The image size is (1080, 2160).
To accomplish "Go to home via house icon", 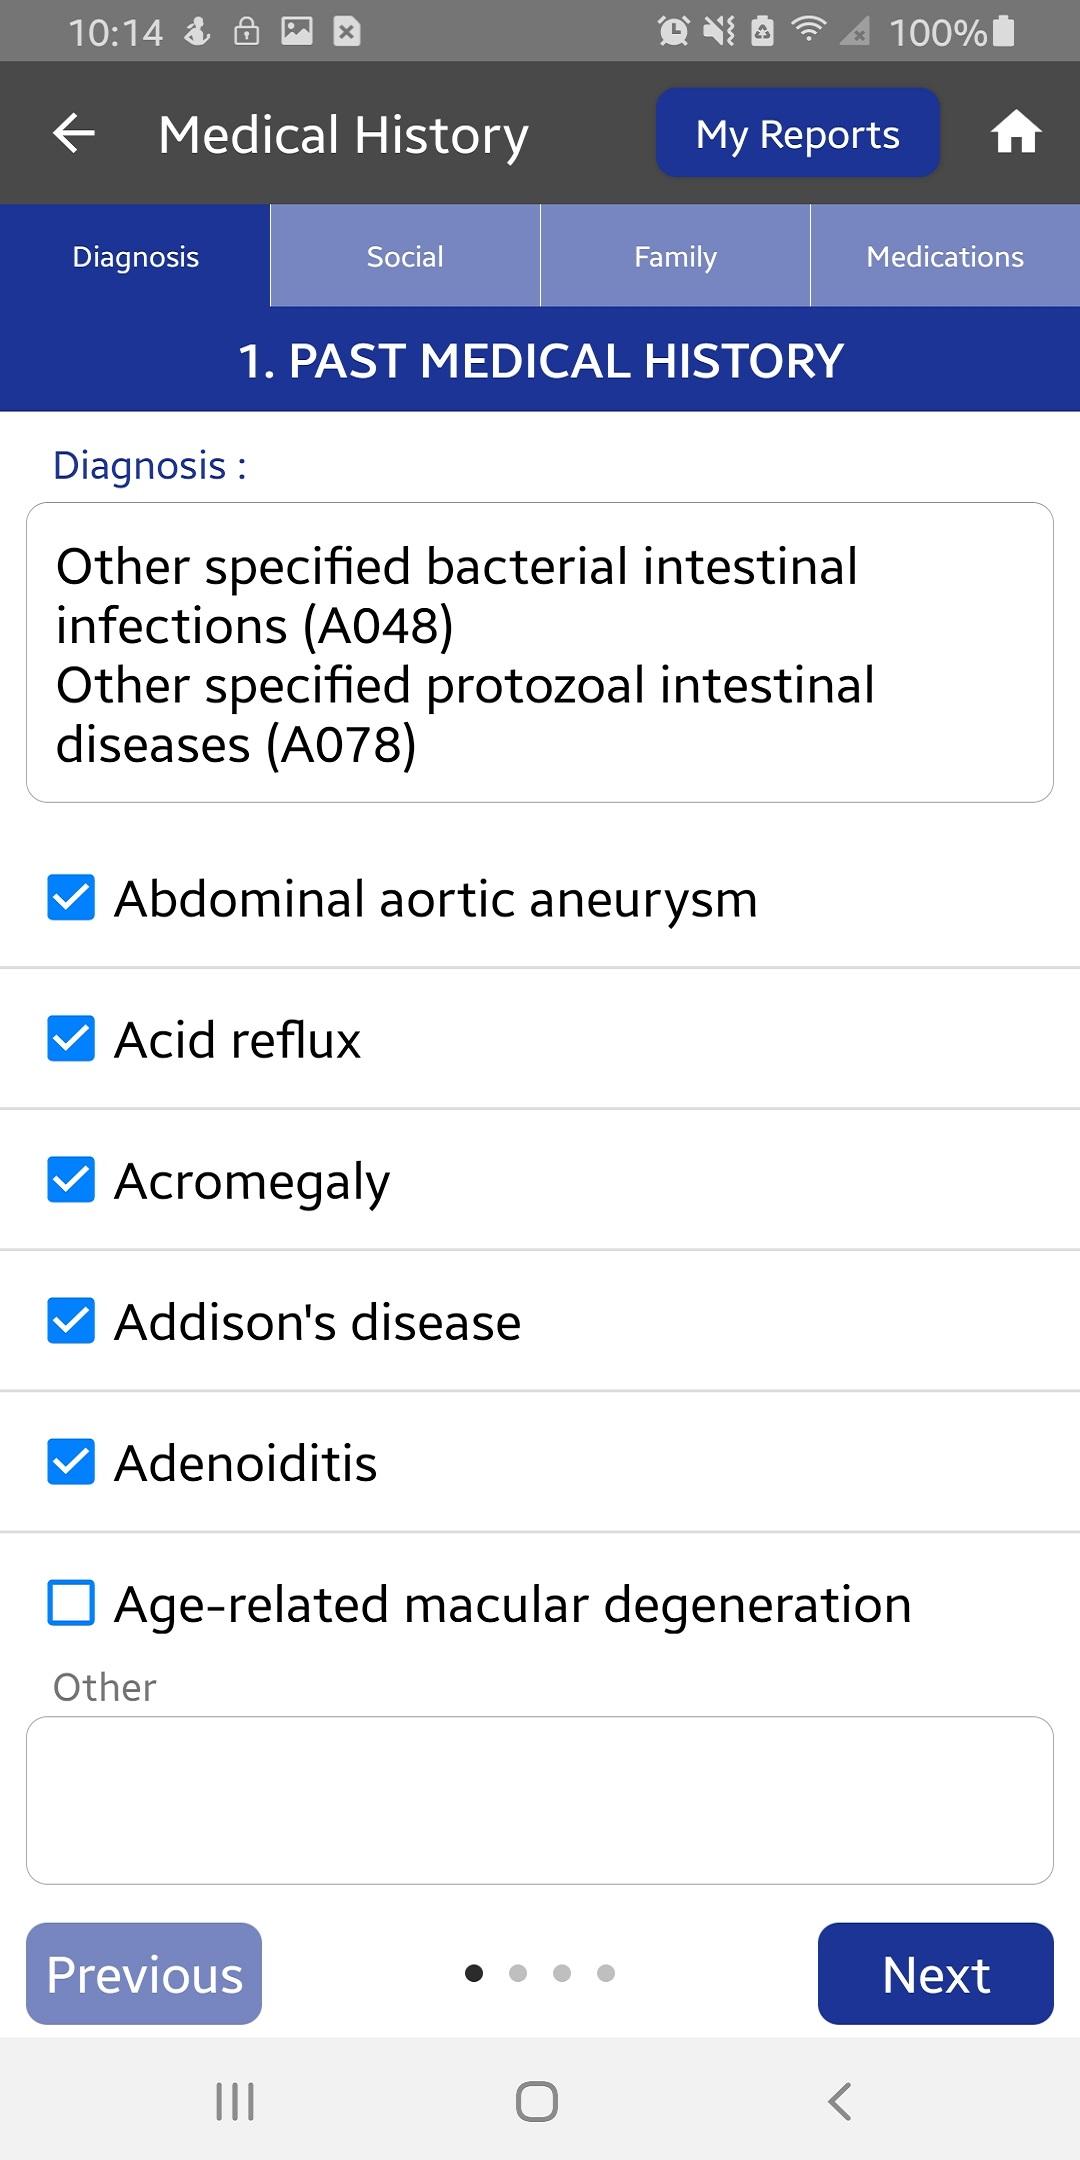I will (1016, 132).
